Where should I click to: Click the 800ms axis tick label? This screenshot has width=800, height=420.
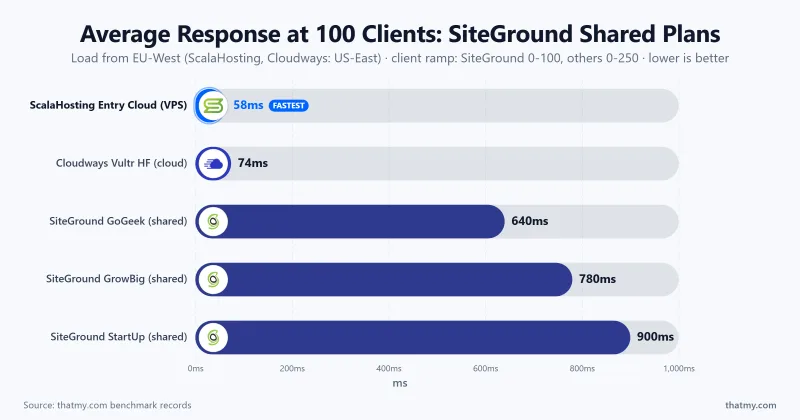tap(582, 368)
